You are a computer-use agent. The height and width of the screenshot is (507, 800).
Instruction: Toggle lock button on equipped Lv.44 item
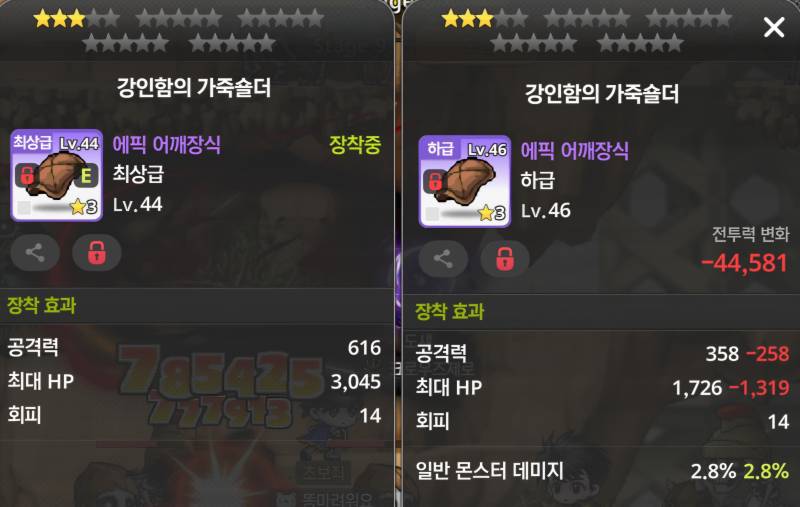coord(97,252)
